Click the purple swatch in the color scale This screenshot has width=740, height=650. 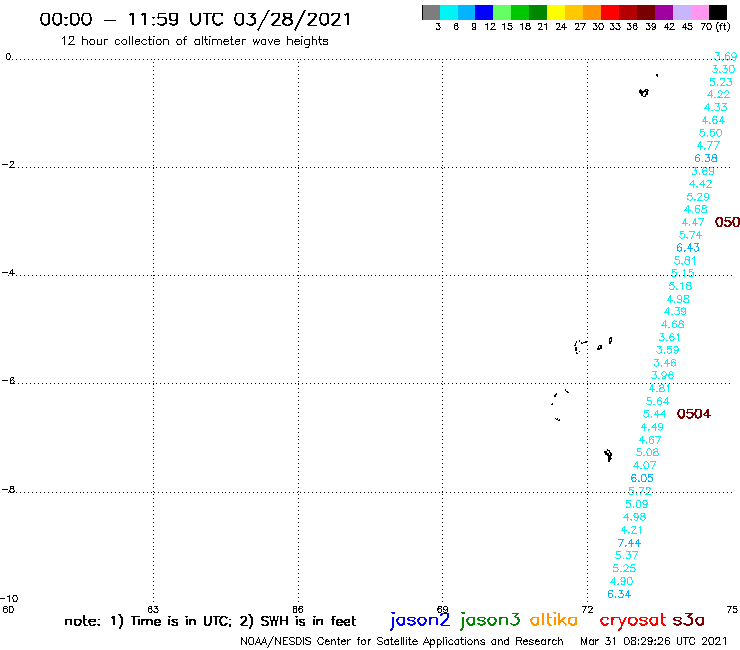[664, 12]
